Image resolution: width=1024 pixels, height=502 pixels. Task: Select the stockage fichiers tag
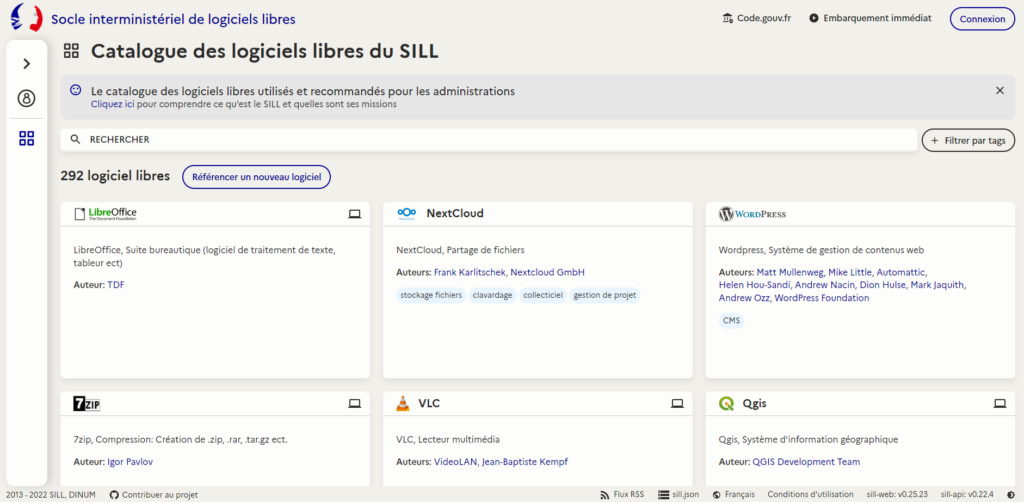(431, 295)
